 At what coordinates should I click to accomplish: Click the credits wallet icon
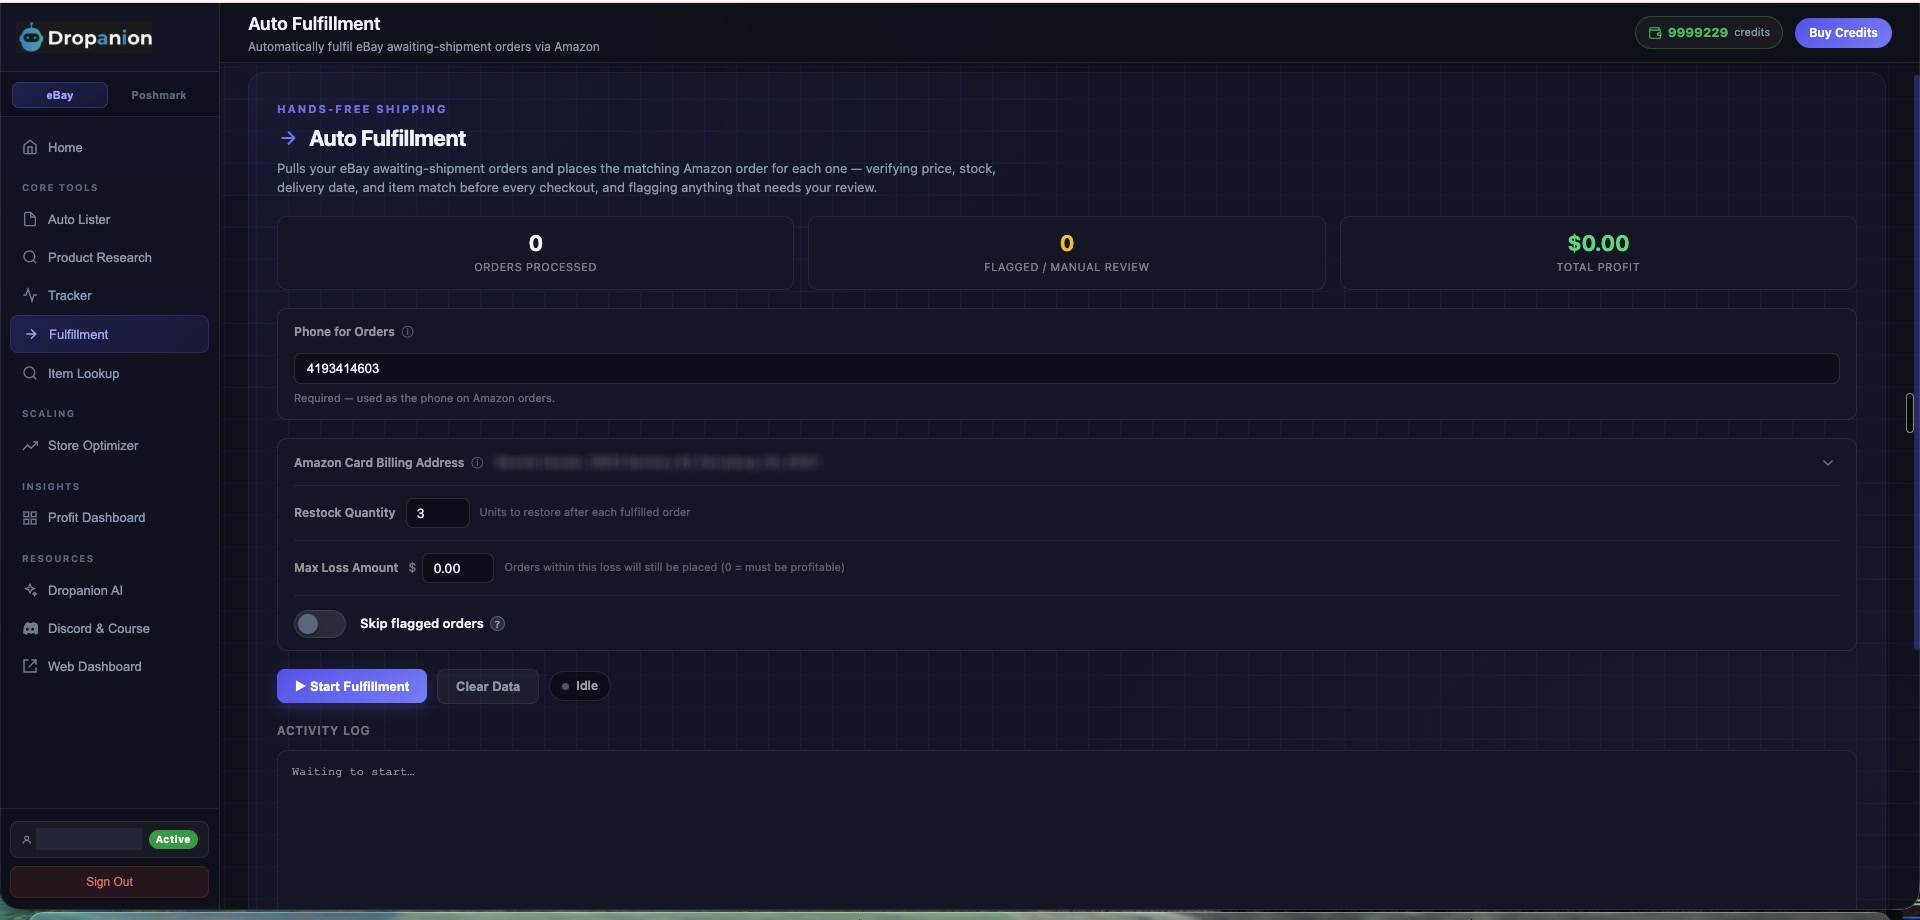tap(1655, 33)
